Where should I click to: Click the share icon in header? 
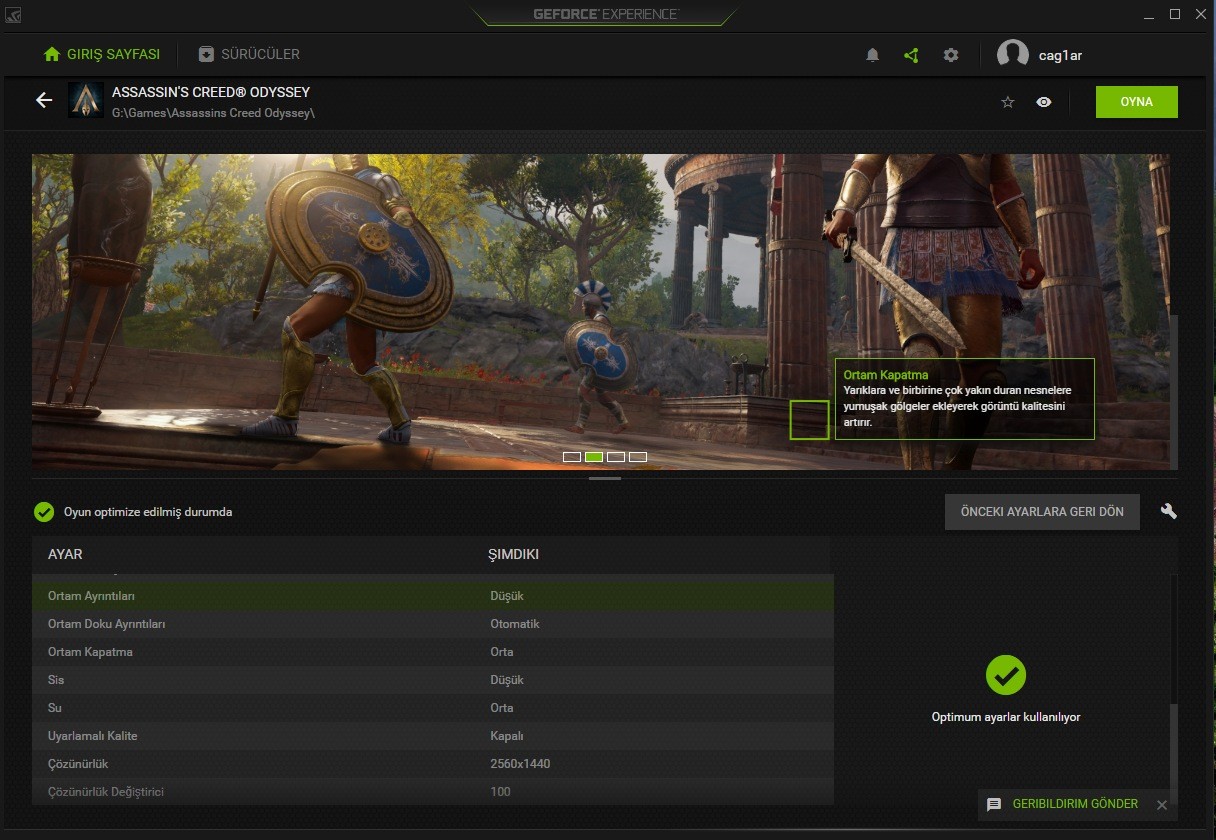tap(911, 55)
